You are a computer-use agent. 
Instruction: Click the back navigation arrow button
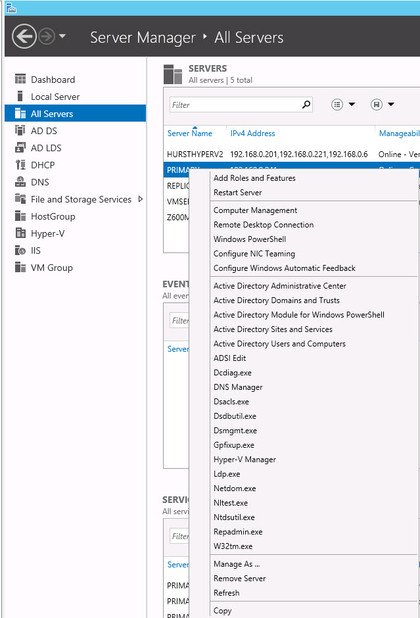click(x=24, y=37)
